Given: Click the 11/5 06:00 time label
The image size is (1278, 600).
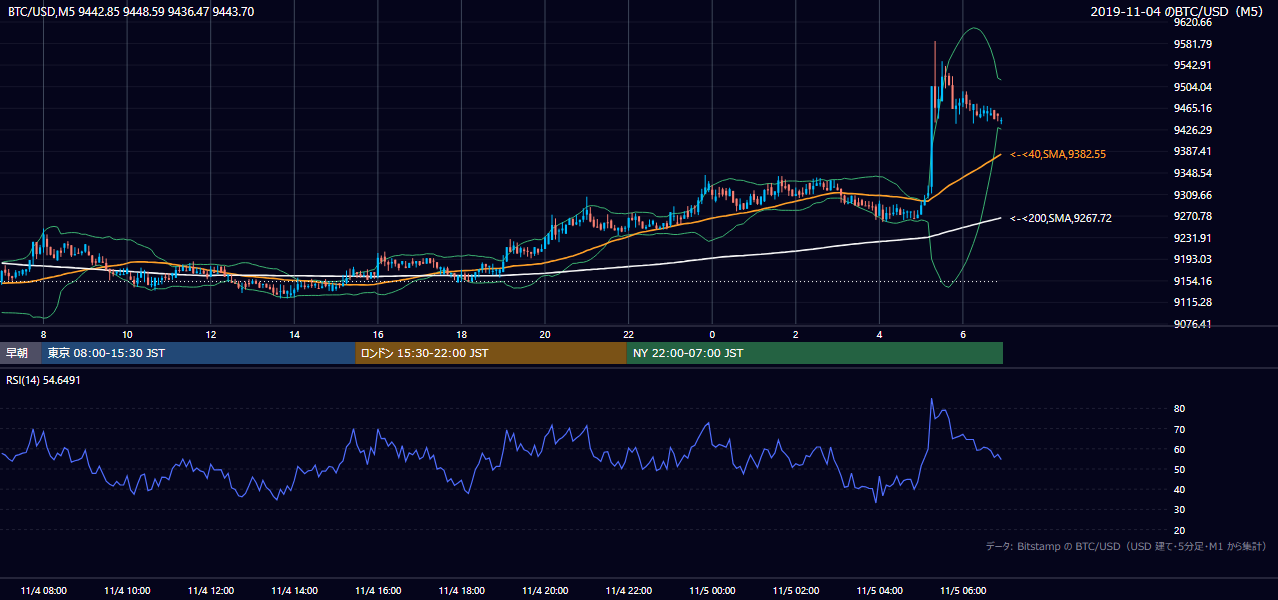Looking at the screenshot, I should (x=963, y=590).
